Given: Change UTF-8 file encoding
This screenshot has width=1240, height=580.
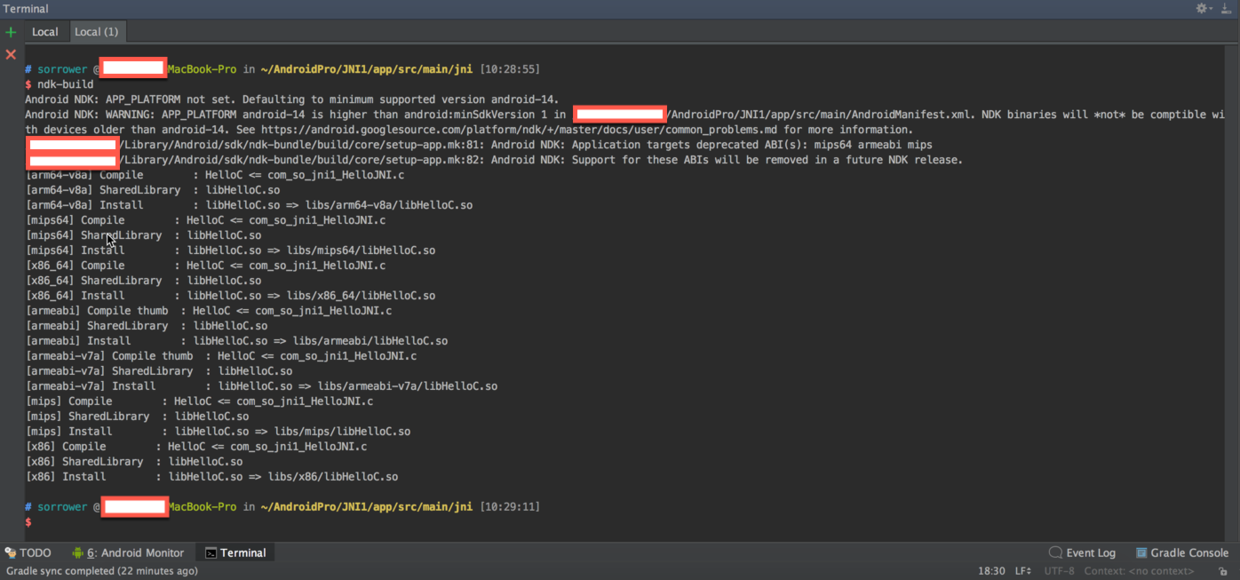Looking at the screenshot, I should (x=1059, y=571).
